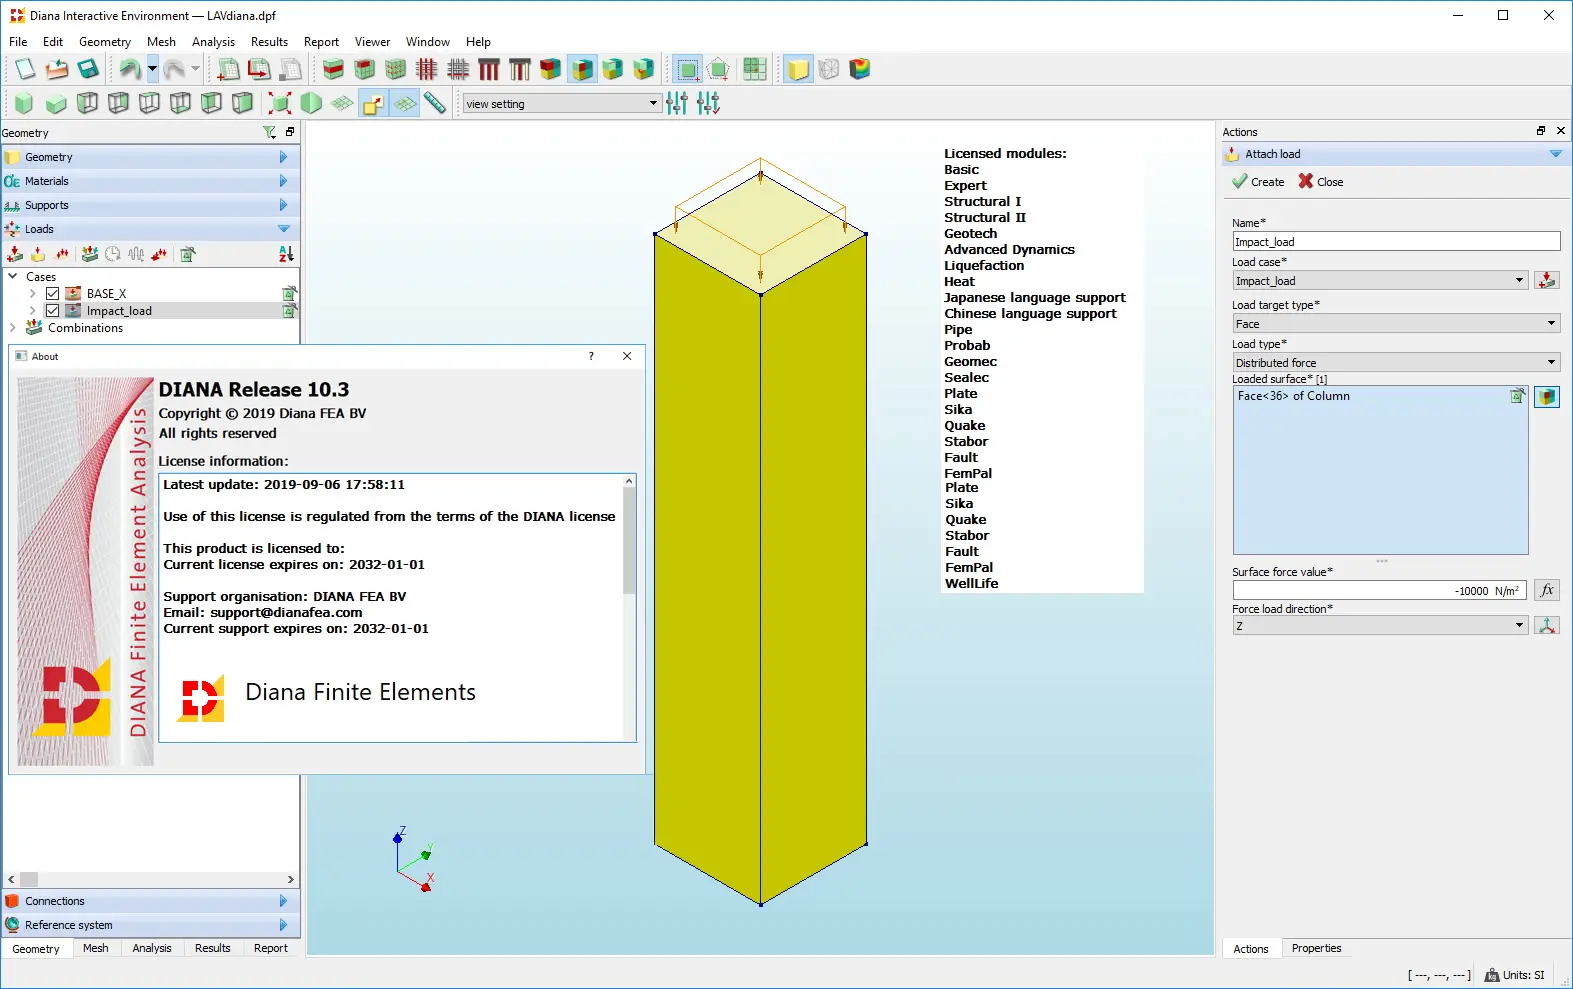Viewport: 1573px width, 989px height.
Task: Click Close in the Attach load panel
Action: pyautogui.click(x=1321, y=182)
